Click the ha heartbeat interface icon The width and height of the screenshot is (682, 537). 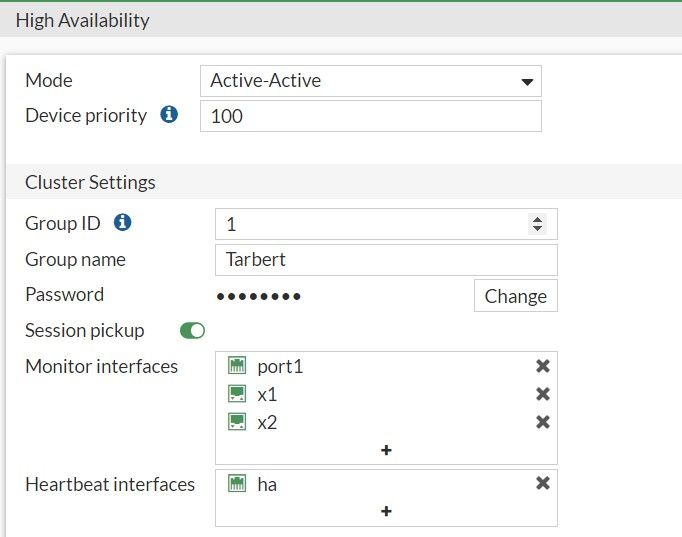(237, 484)
